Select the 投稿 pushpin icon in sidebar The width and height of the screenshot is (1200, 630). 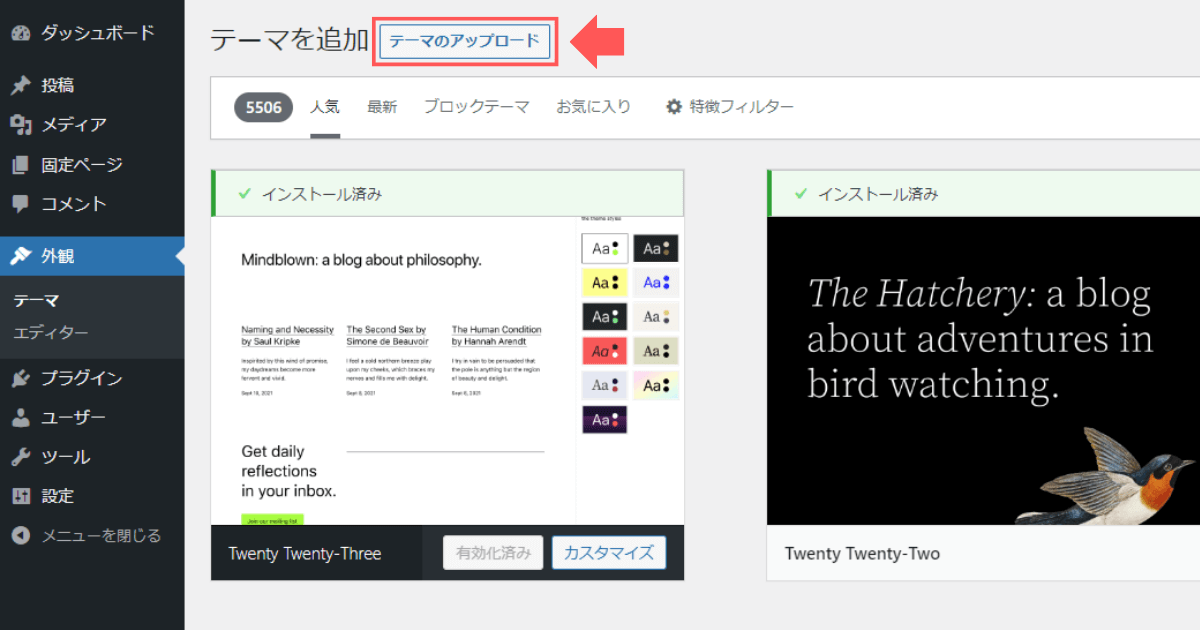pyautogui.click(x=22, y=85)
